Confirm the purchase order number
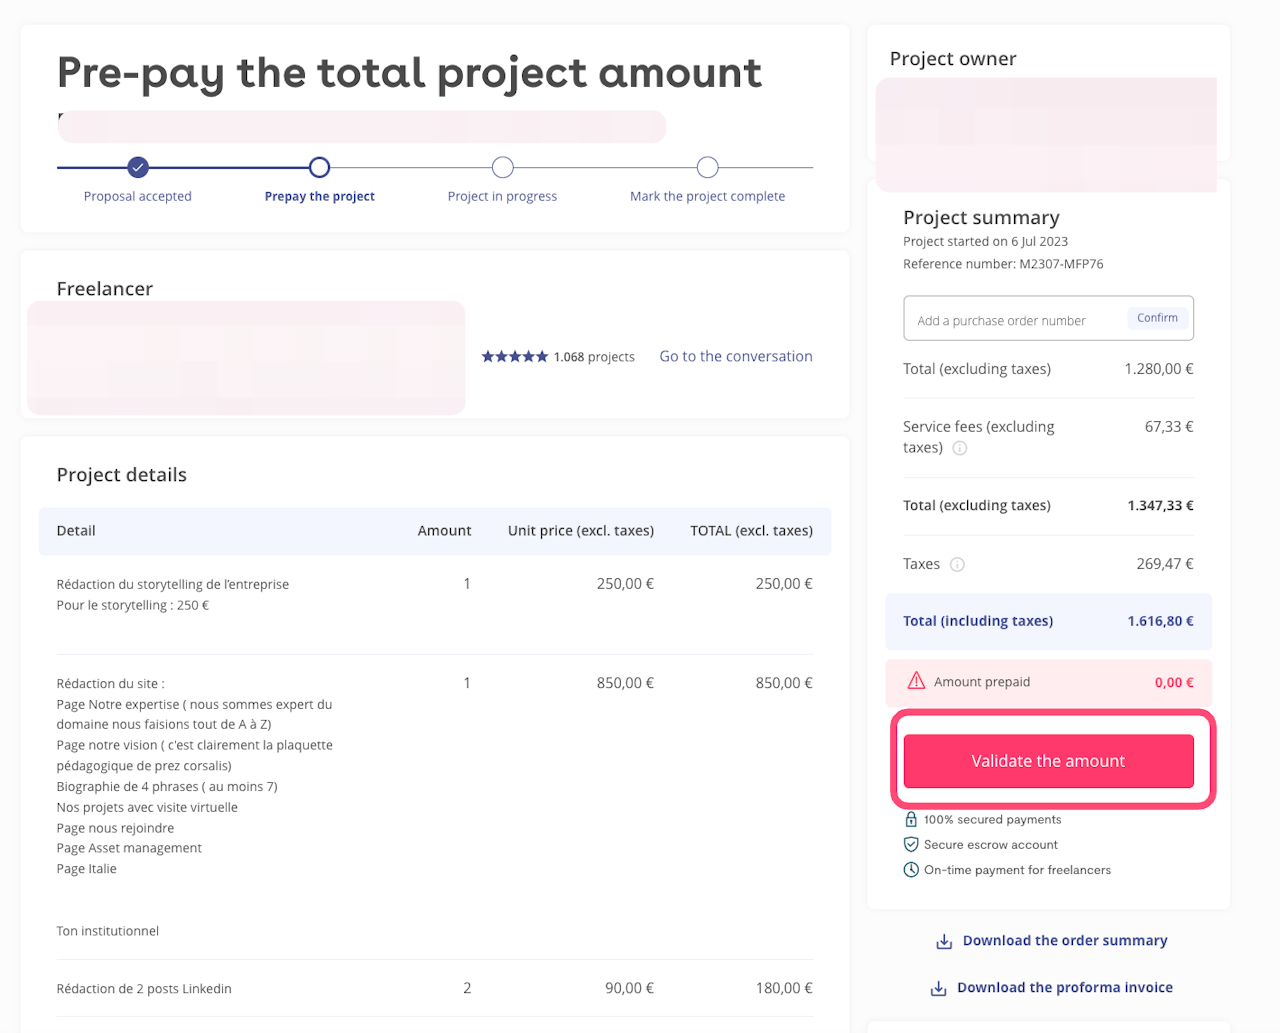1280x1033 pixels. (x=1157, y=318)
